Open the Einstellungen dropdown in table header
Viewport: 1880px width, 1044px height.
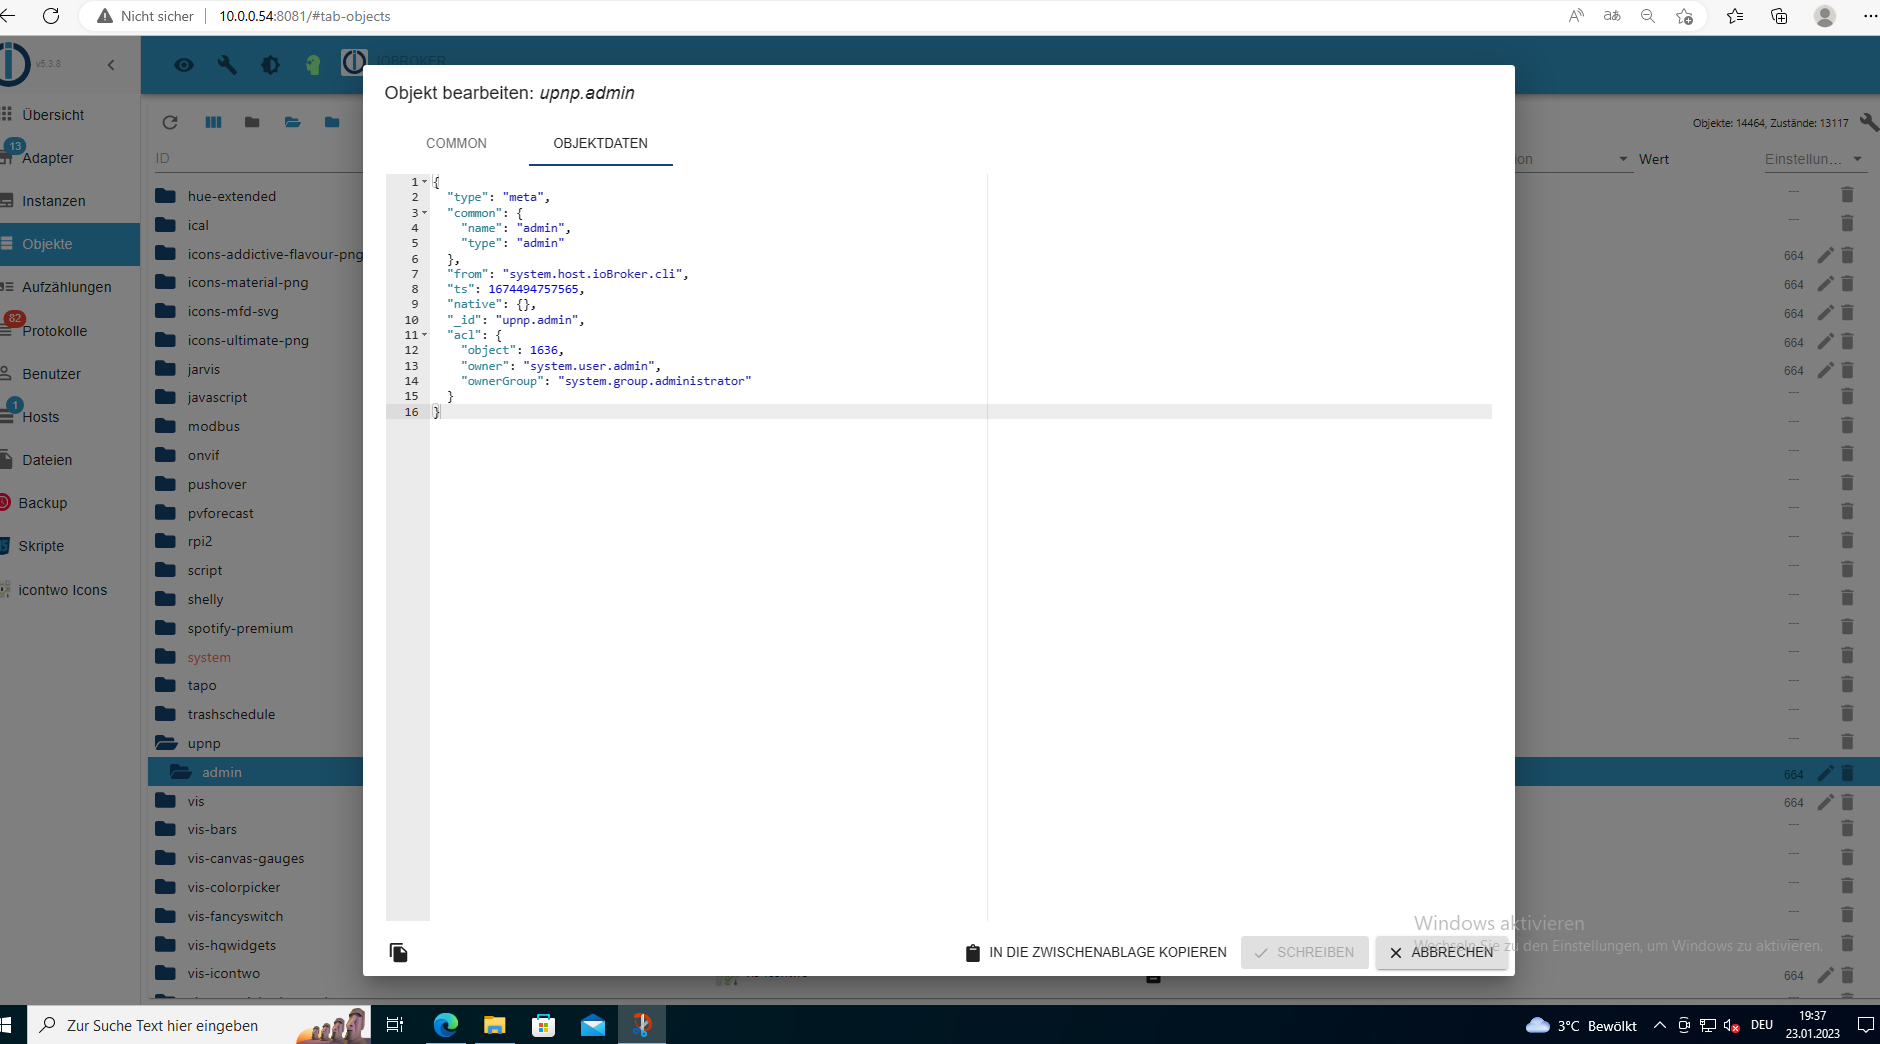(x=1813, y=159)
